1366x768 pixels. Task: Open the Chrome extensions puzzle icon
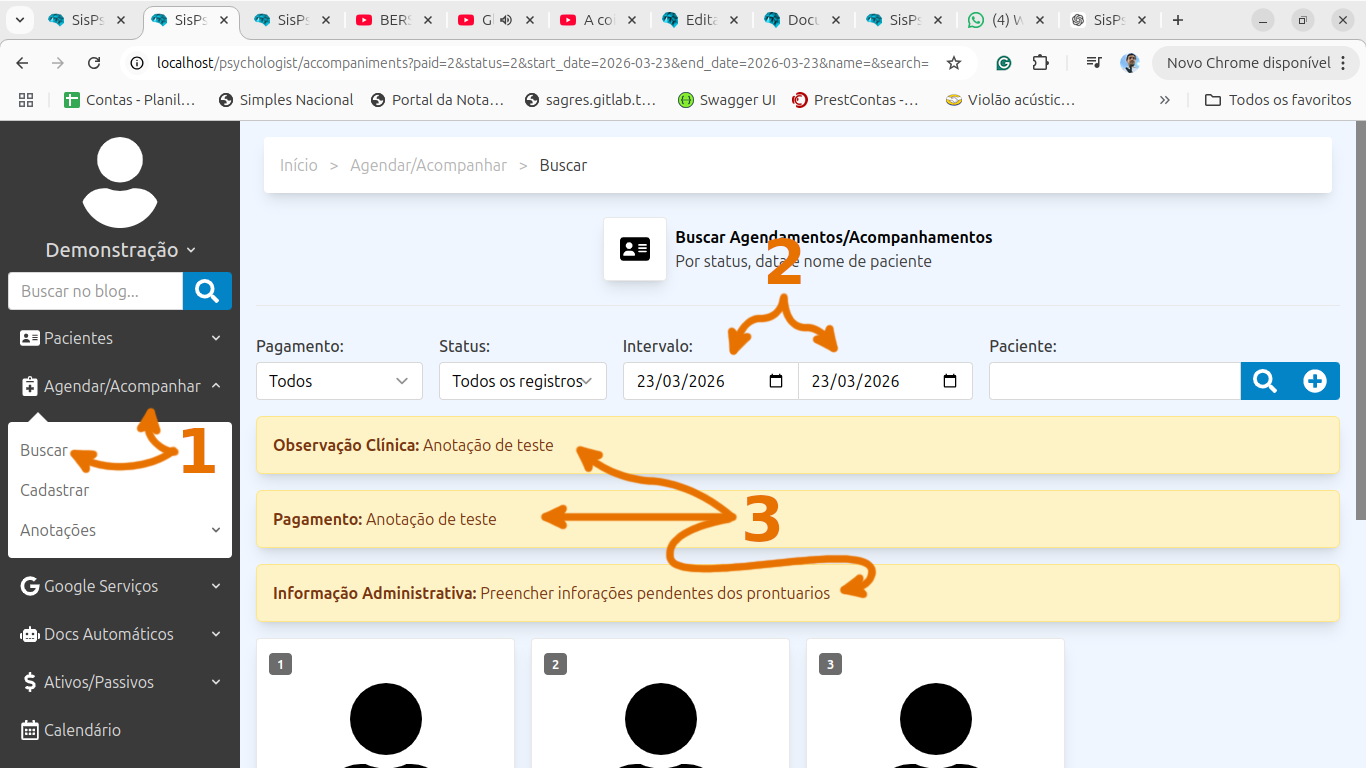(x=1040, y=63)
